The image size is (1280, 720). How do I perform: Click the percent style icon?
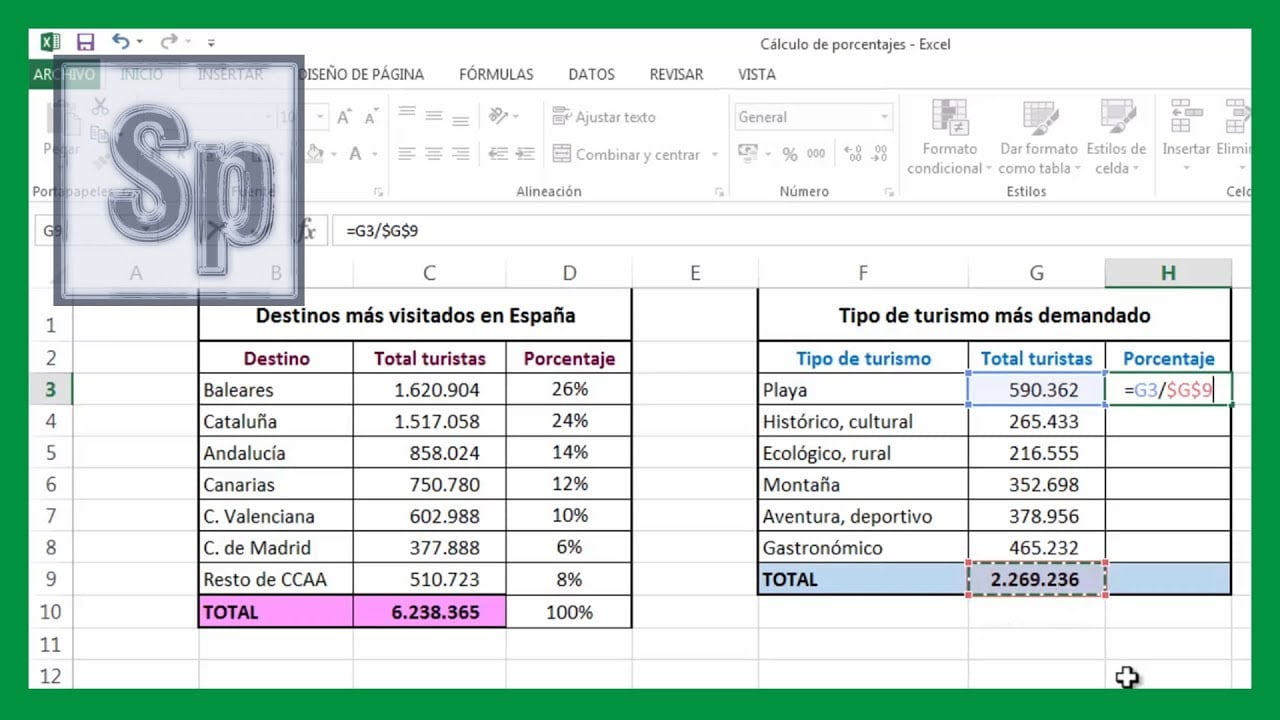790,154
